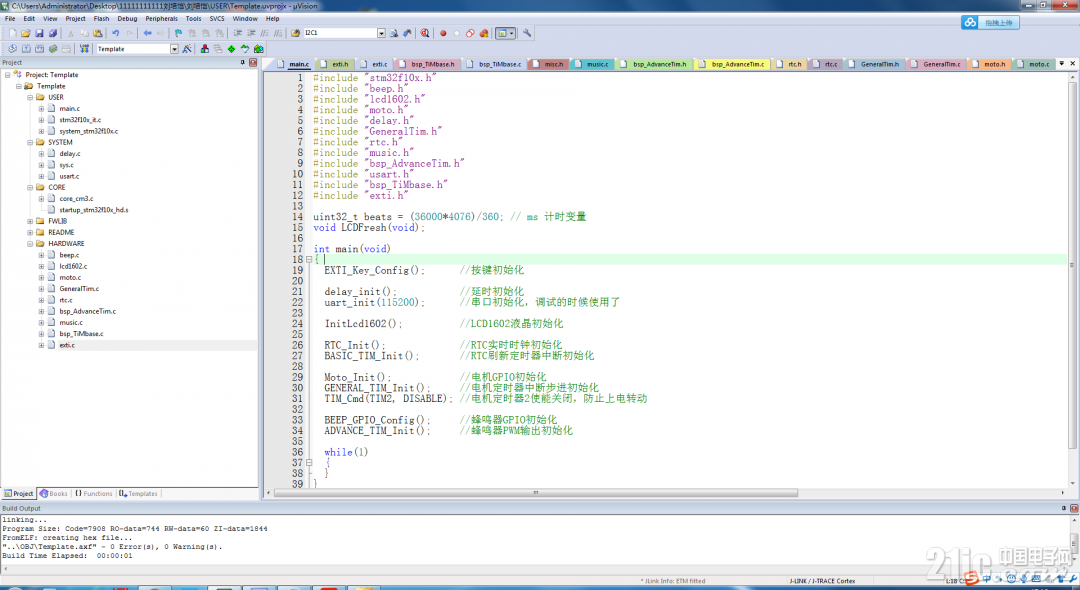Collapse the main function fold at line 18
The height and width of the screenshot is (590, 1080).
pyautogui.click(x=309, y=260)
